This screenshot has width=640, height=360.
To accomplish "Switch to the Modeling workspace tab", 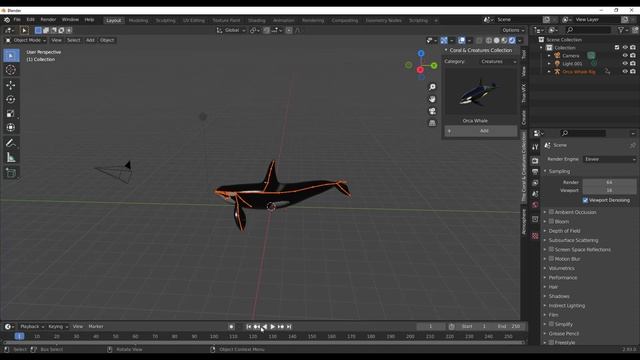I will [138, 20].
